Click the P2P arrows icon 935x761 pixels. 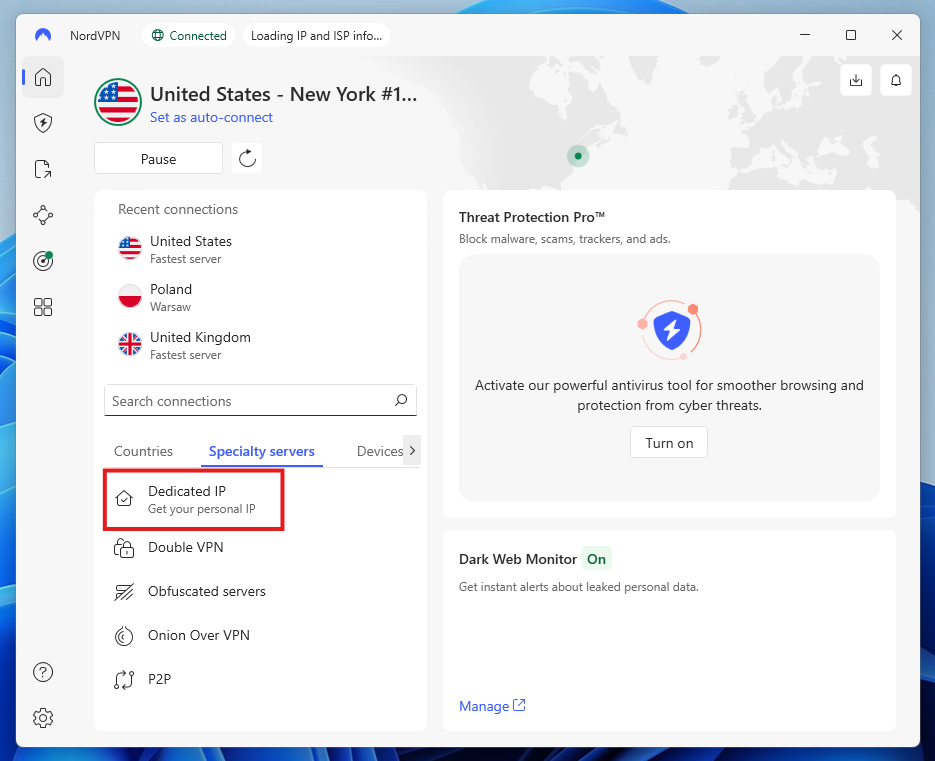pos(124,679)
